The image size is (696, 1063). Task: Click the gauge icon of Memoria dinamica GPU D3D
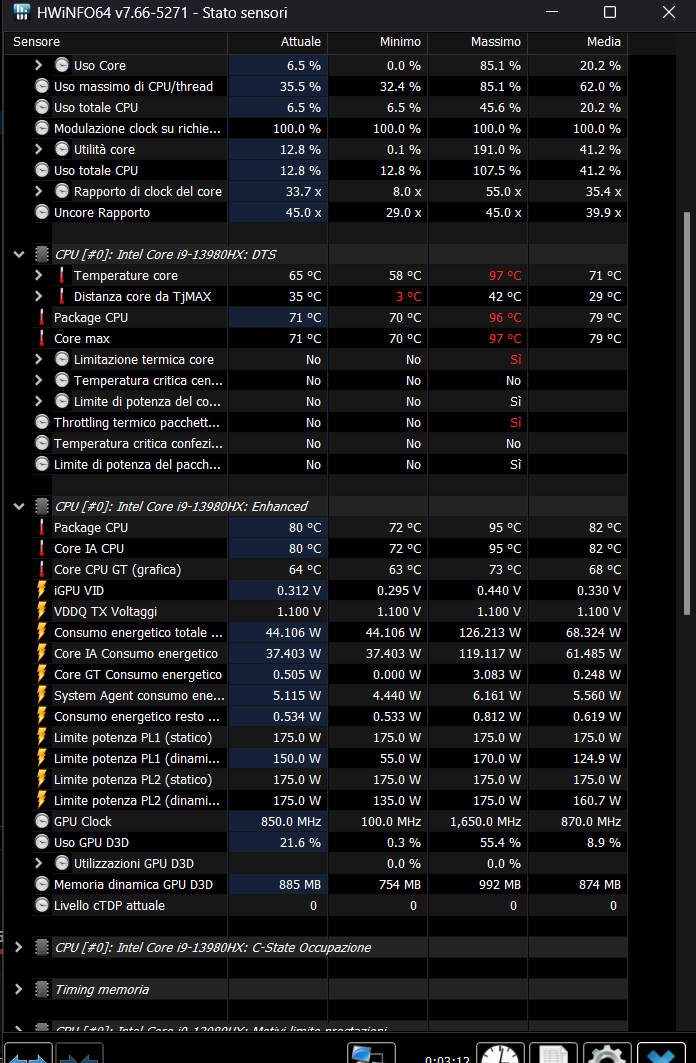point(42,885)
